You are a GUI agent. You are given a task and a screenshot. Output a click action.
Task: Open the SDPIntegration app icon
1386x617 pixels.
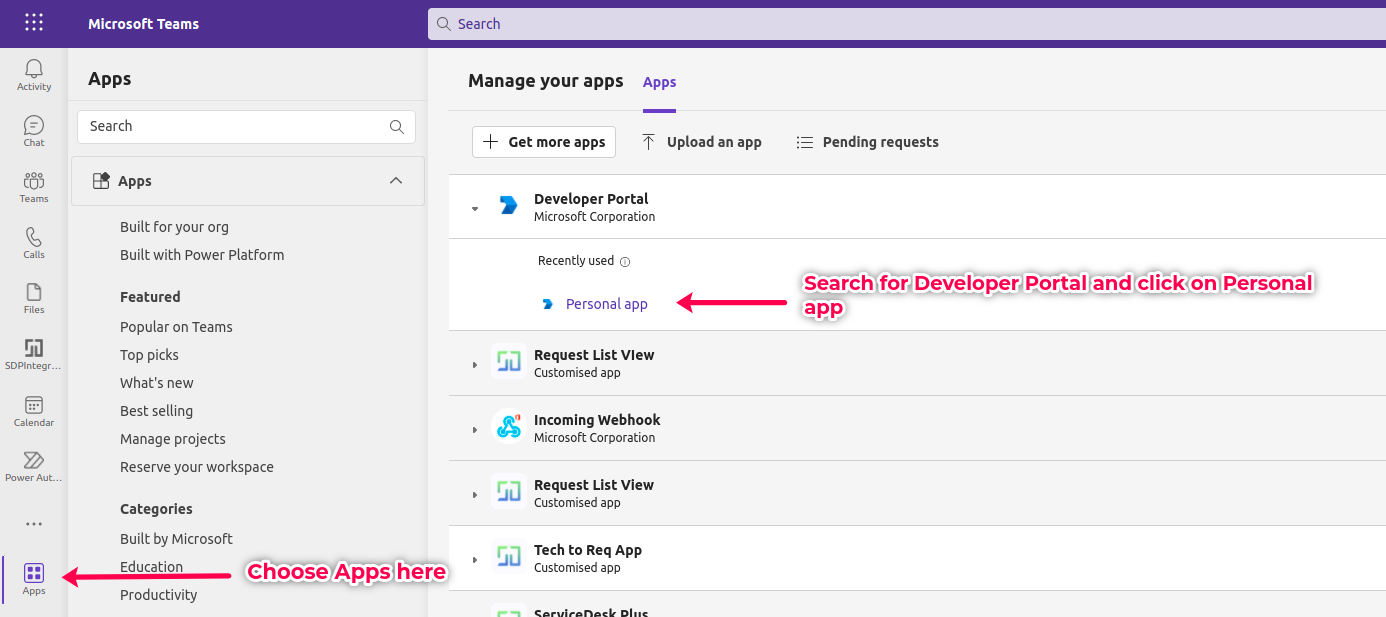tap(34, 354)
